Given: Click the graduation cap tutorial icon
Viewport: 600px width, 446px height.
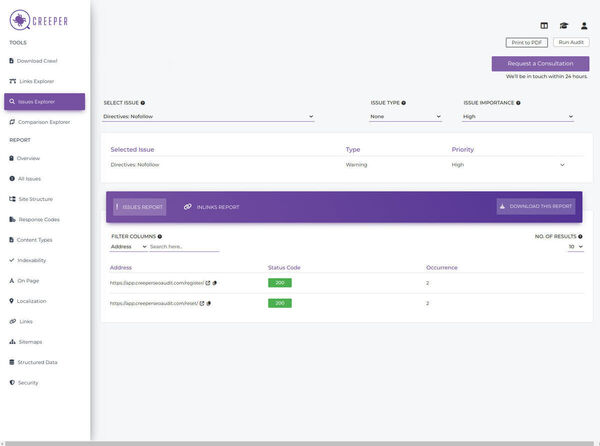Looking at the screenshot, I should [x=564, y=26].
